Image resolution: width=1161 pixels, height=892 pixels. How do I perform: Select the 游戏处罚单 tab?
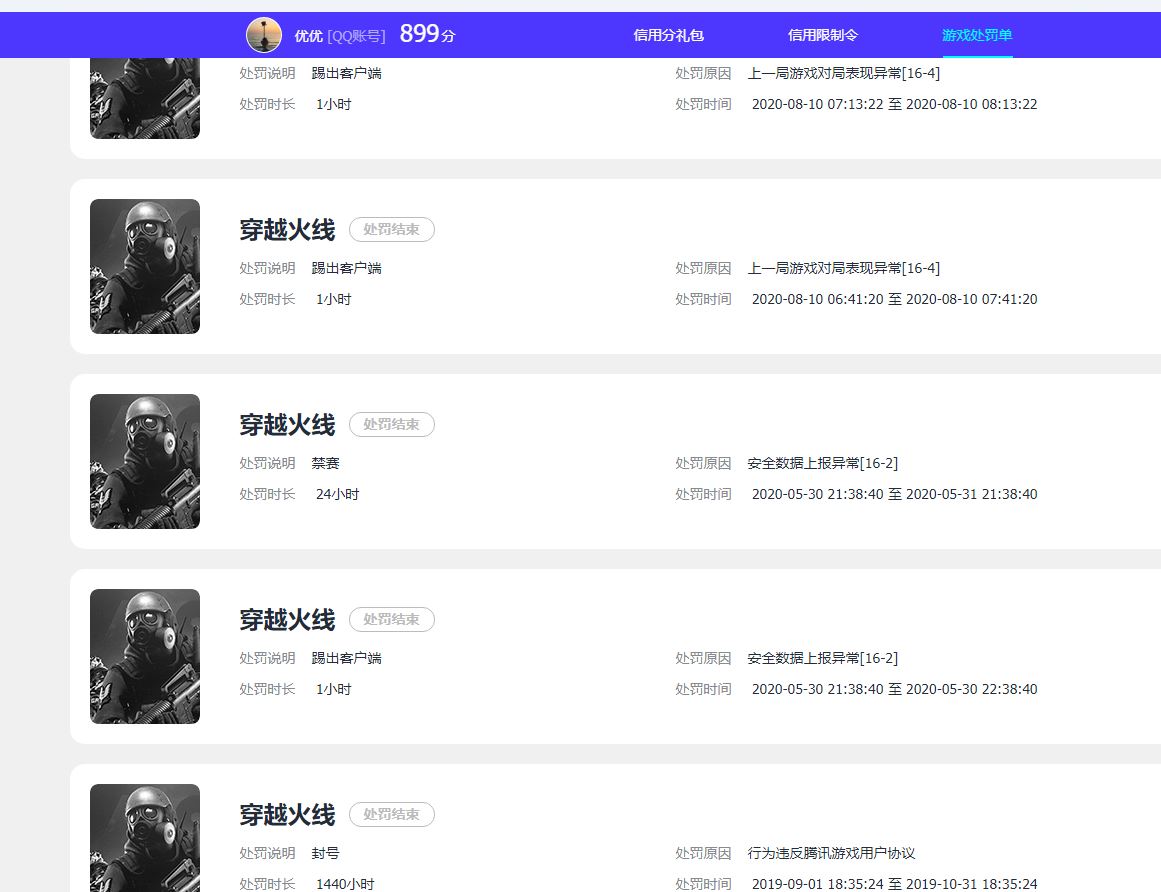click(x=977, y=35)
